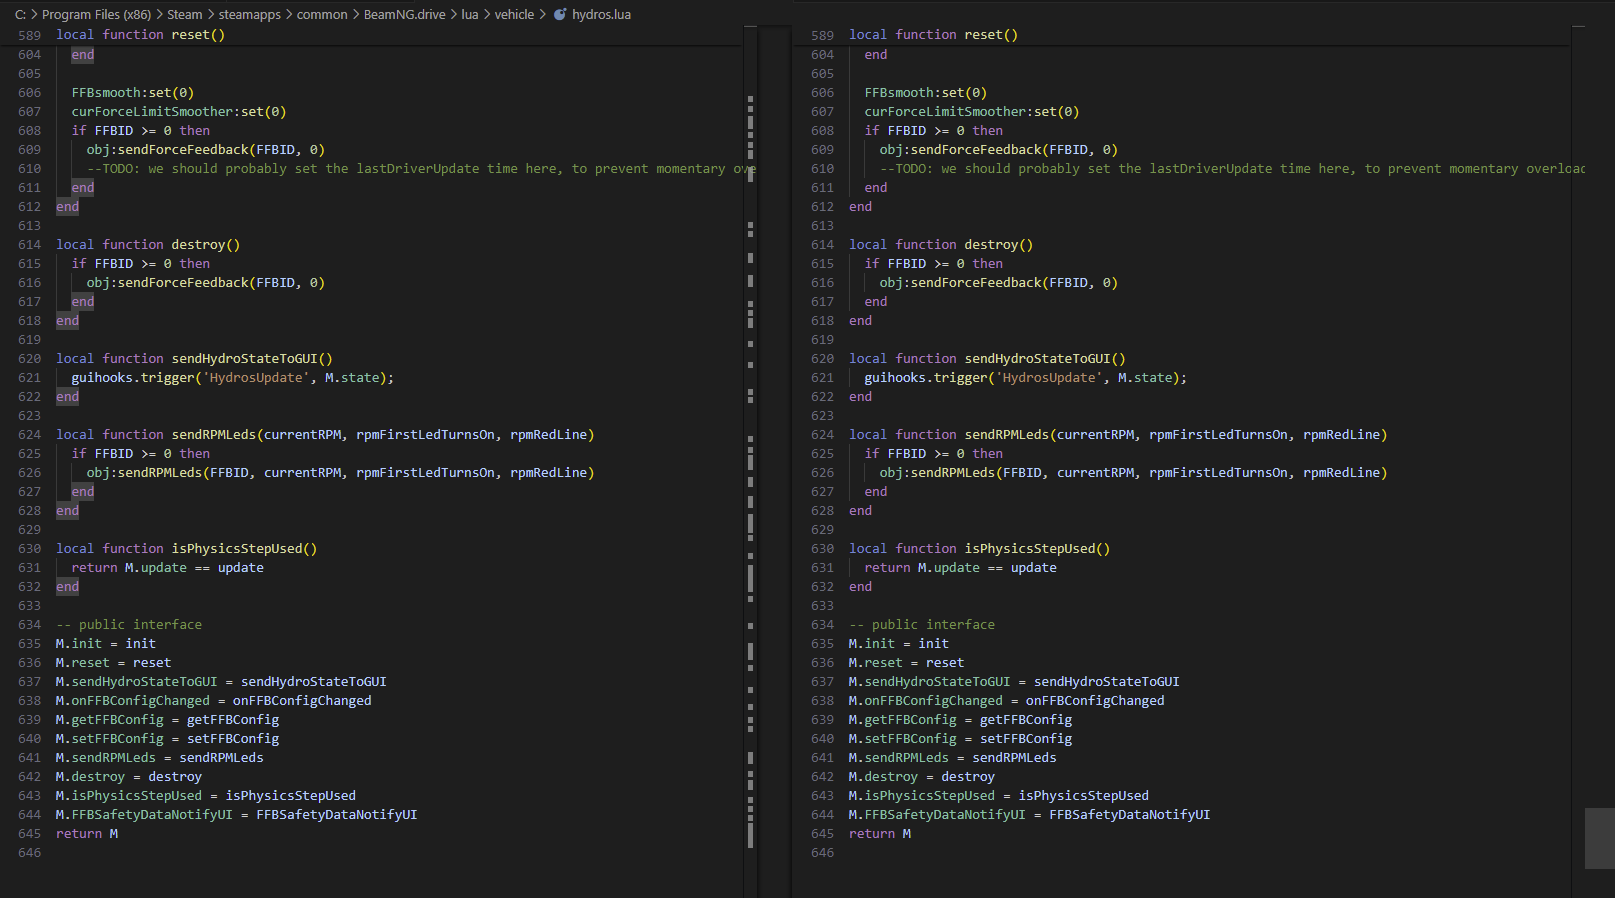Select the C: drive breadcrumb
1615x898 pixels.
pos(20,15)
